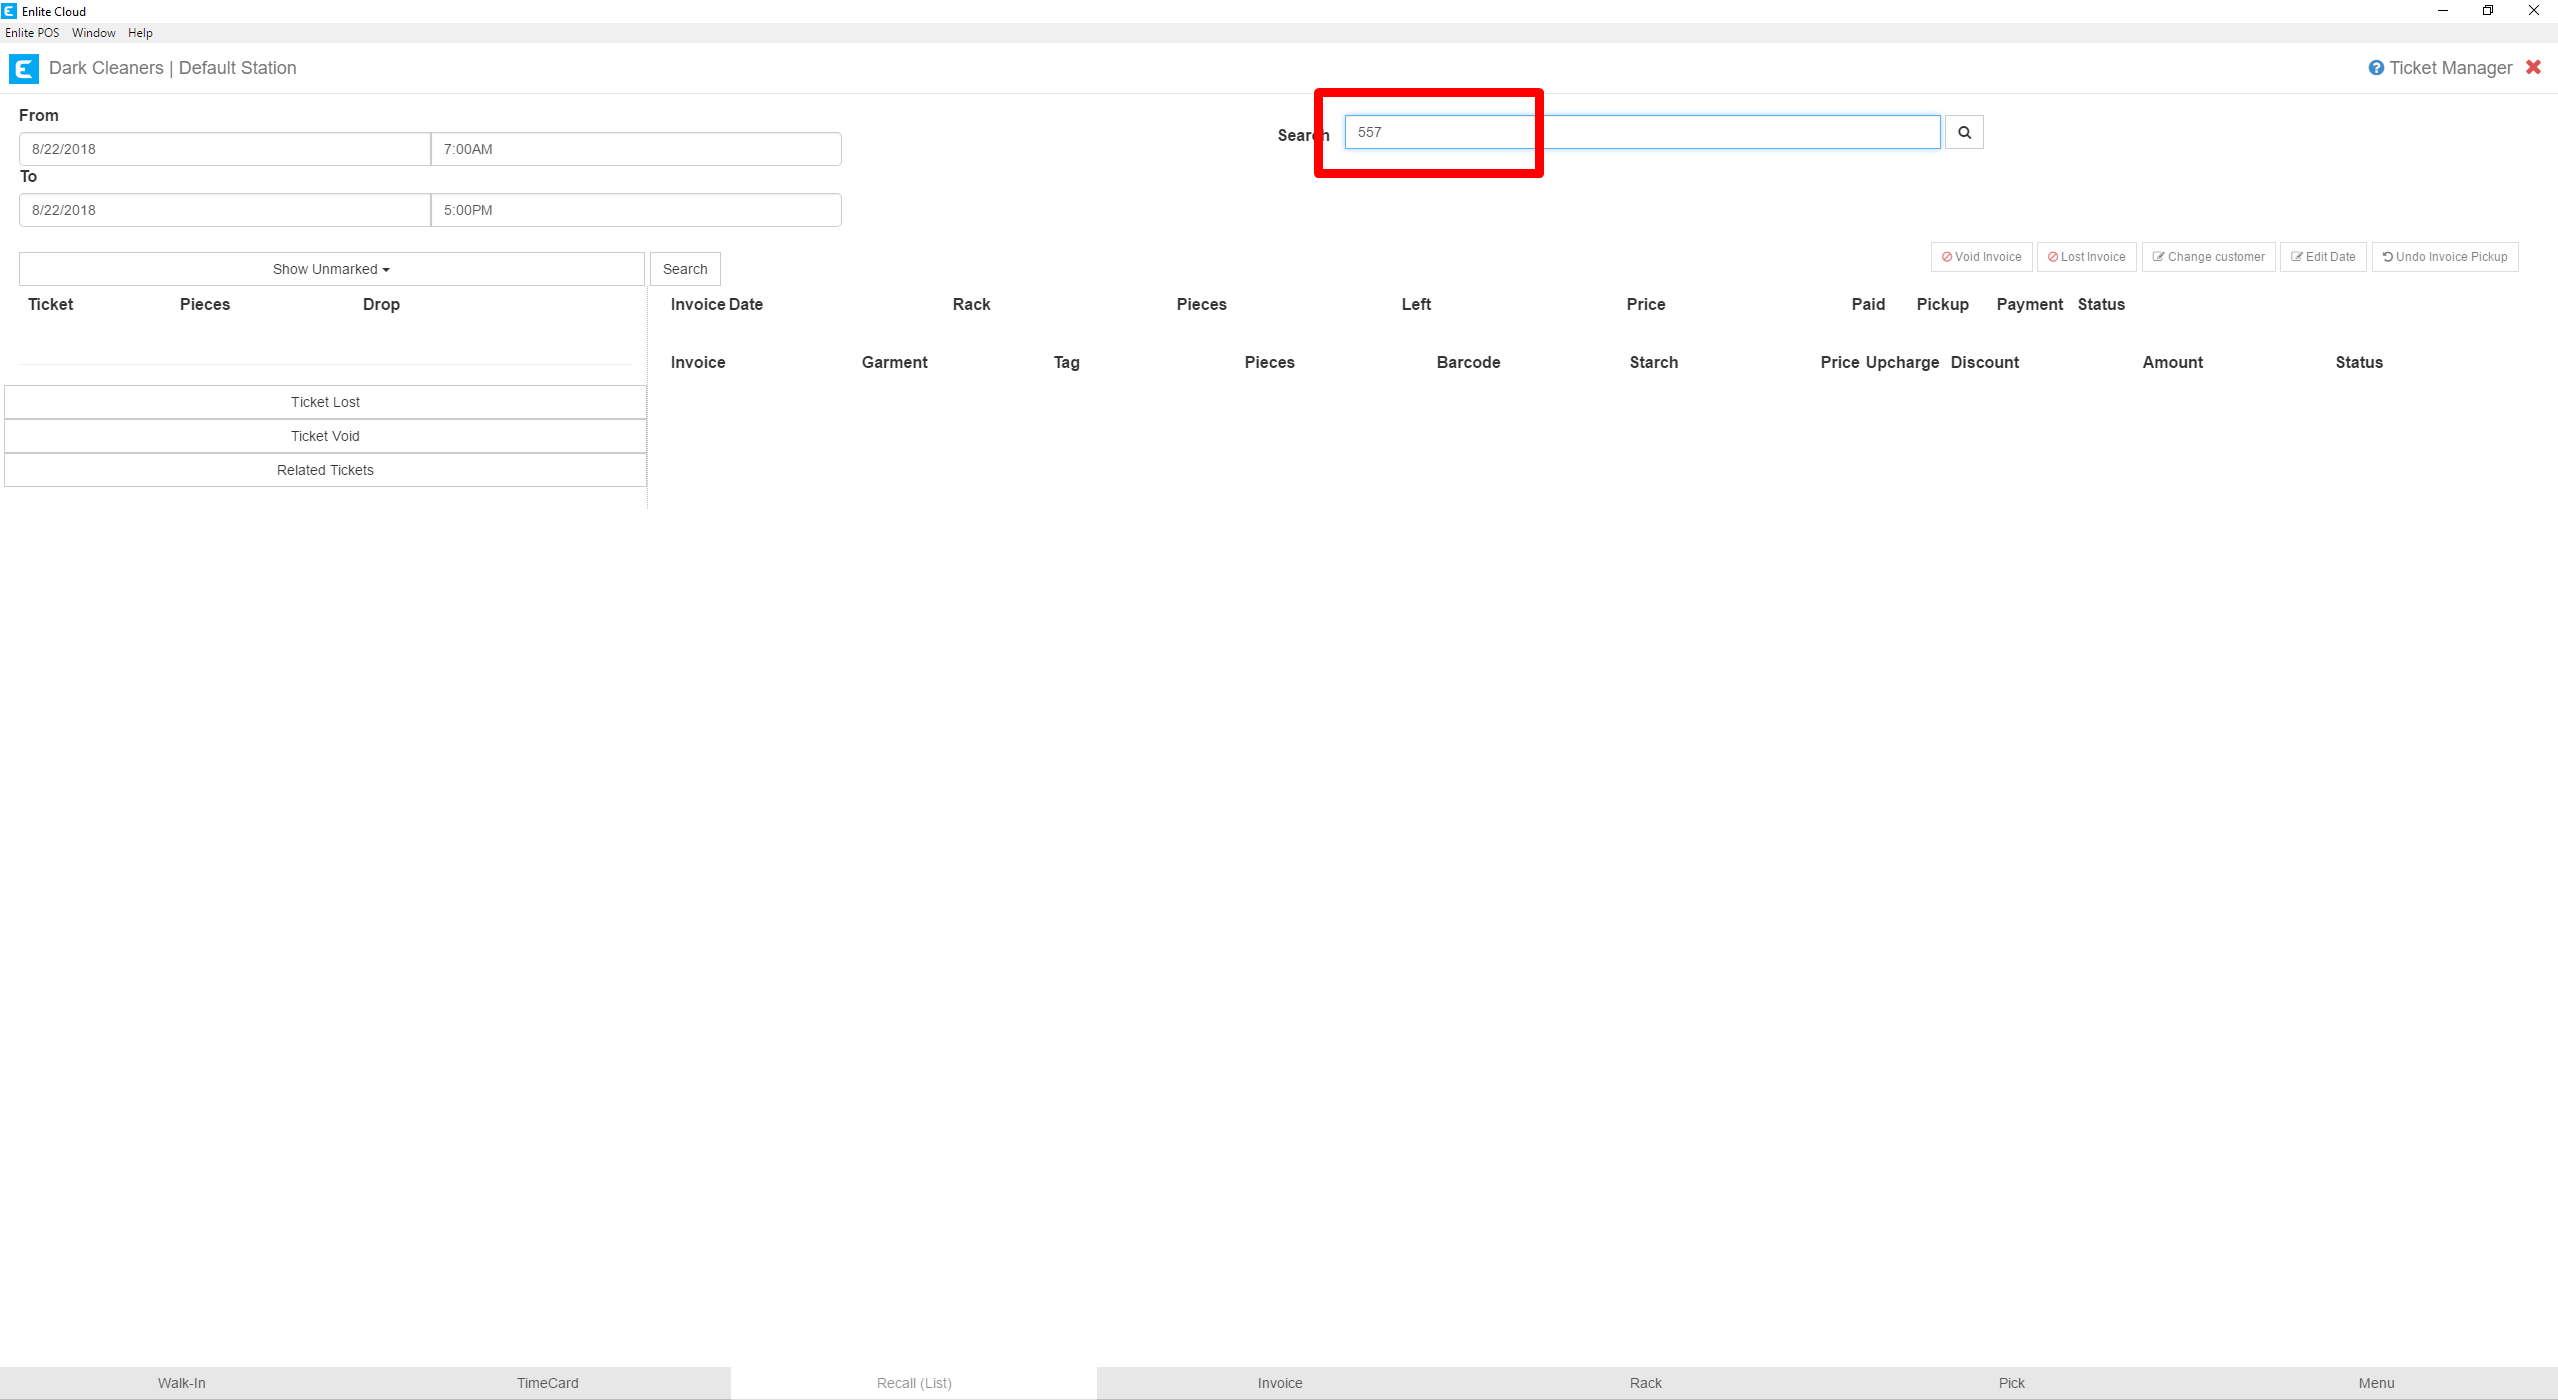The width and height of the screenshot is (2558, 1400).
Task: Close Ticket Manager with red X
Action: pos(2533,67)
